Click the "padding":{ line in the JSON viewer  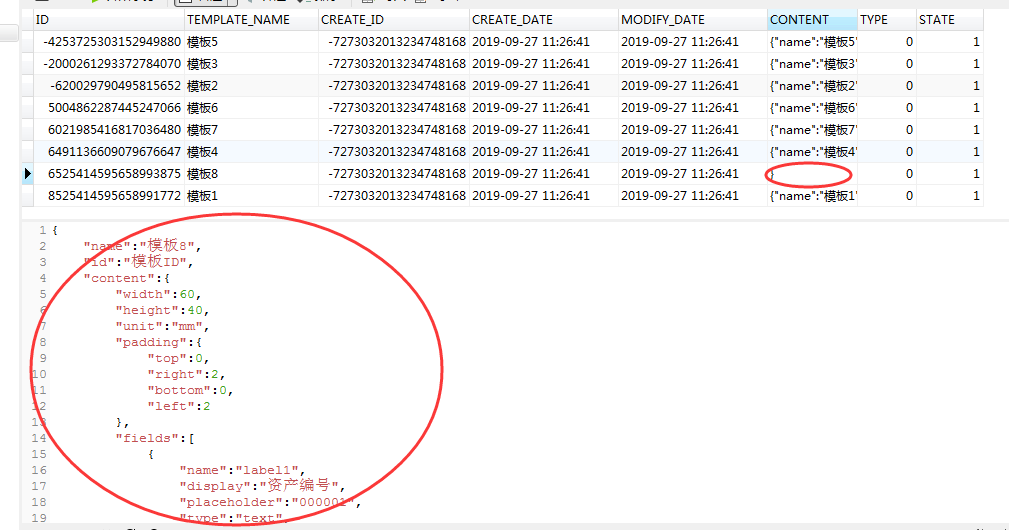(158, 343)
